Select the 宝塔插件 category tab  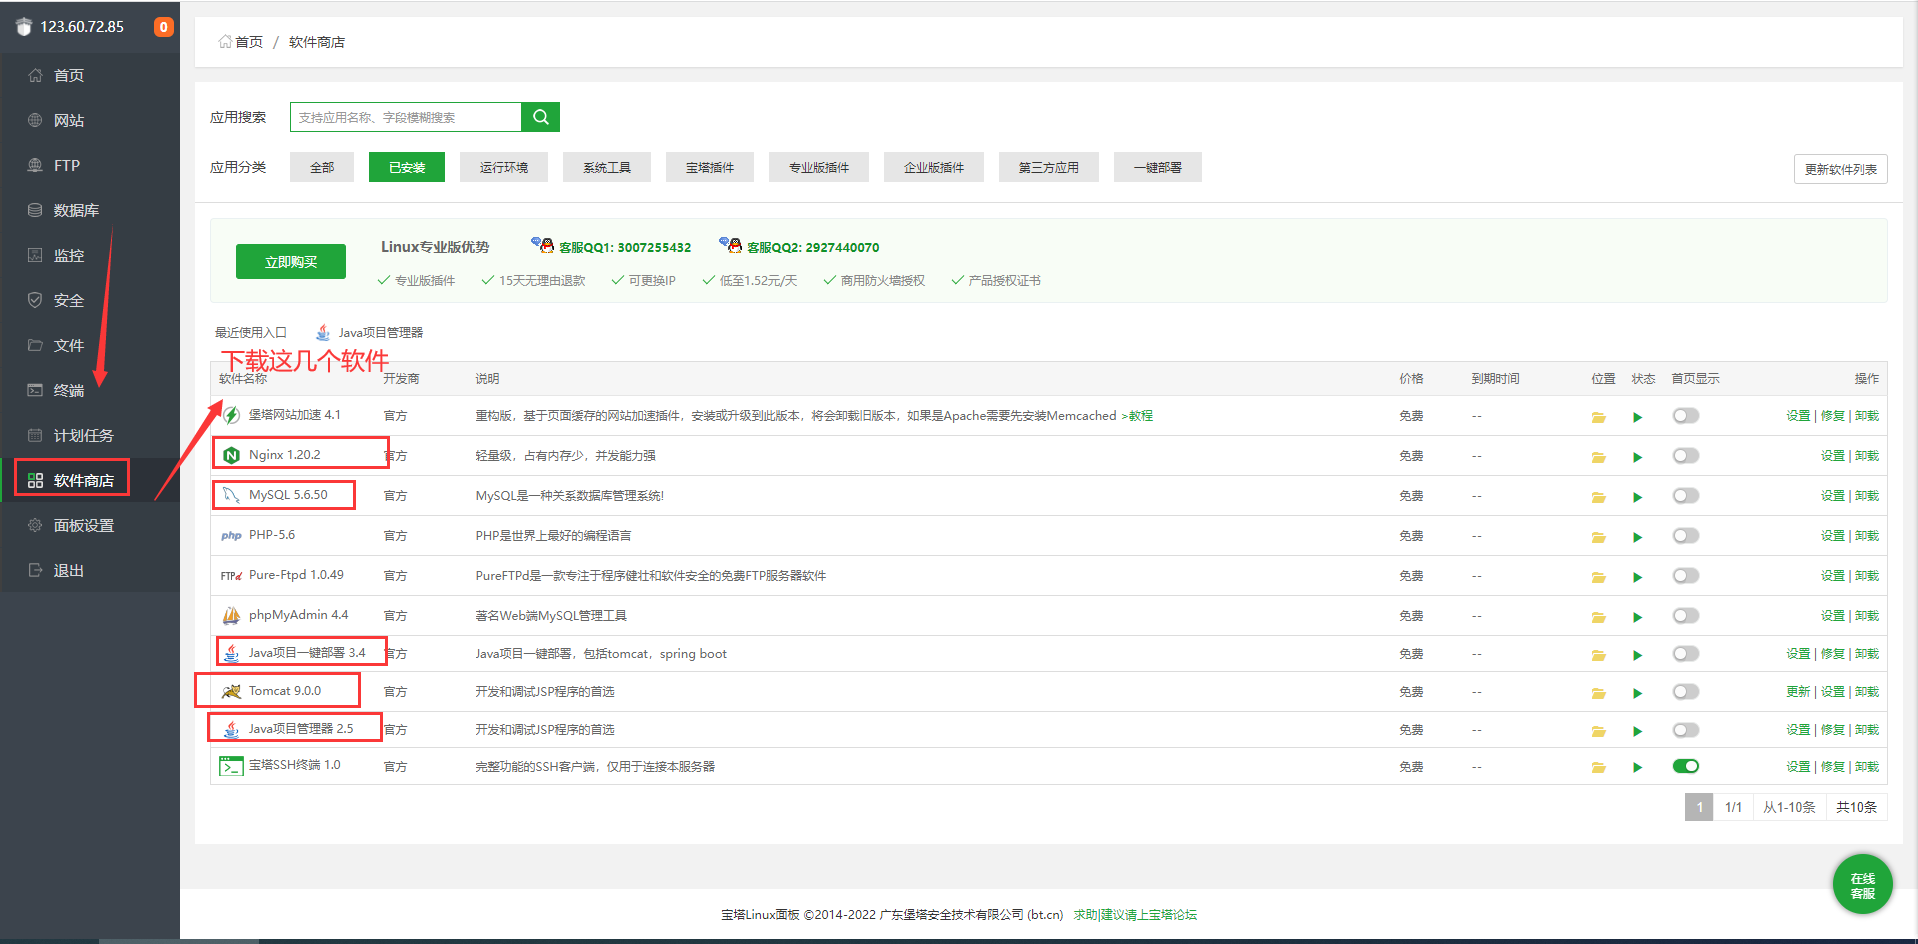710,167
